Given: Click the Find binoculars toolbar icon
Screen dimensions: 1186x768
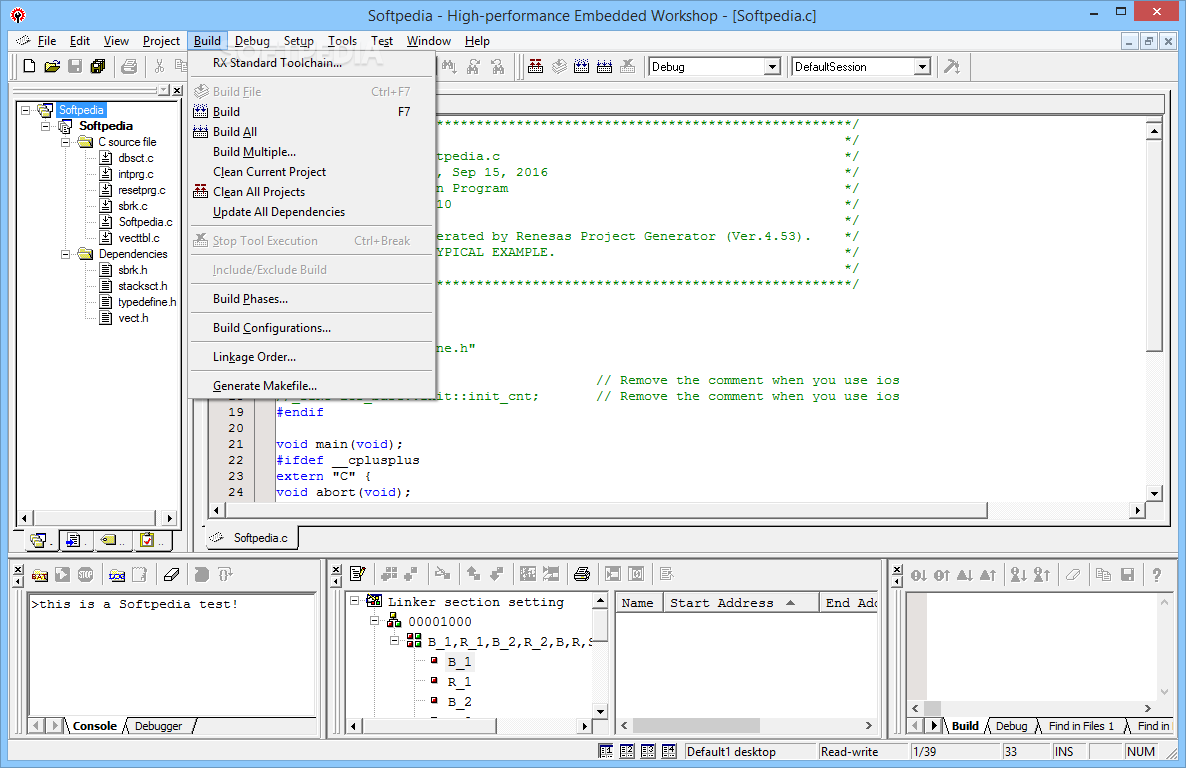Looking at the screenshot, I should (449, 67).
